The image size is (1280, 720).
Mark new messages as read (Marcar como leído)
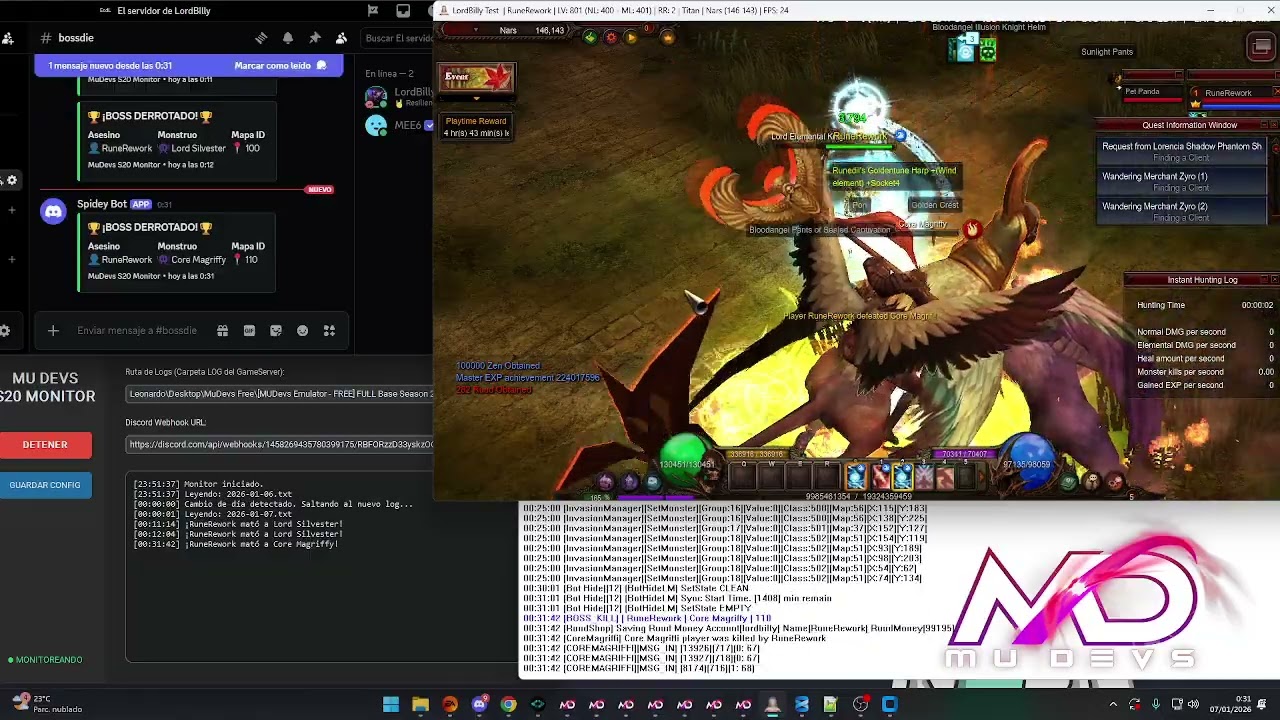point(280,65)
